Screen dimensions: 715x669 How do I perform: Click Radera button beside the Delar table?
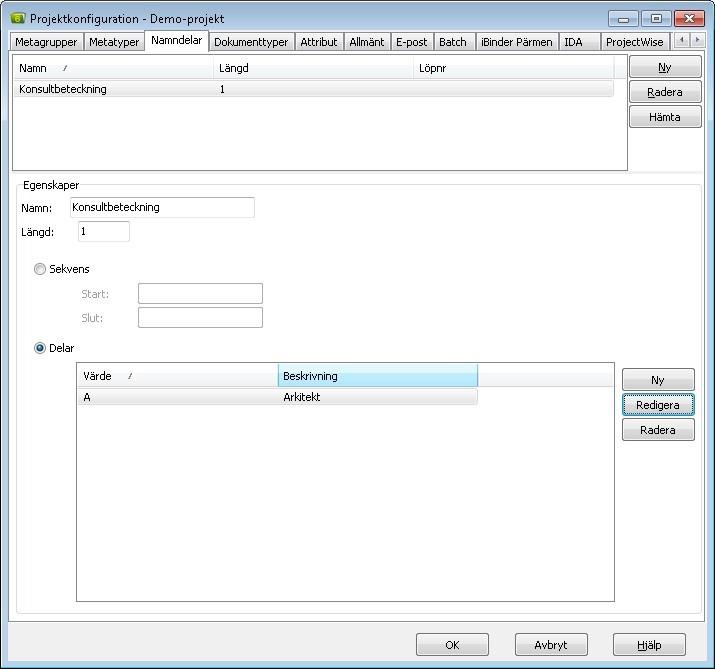tap(658, 430)
